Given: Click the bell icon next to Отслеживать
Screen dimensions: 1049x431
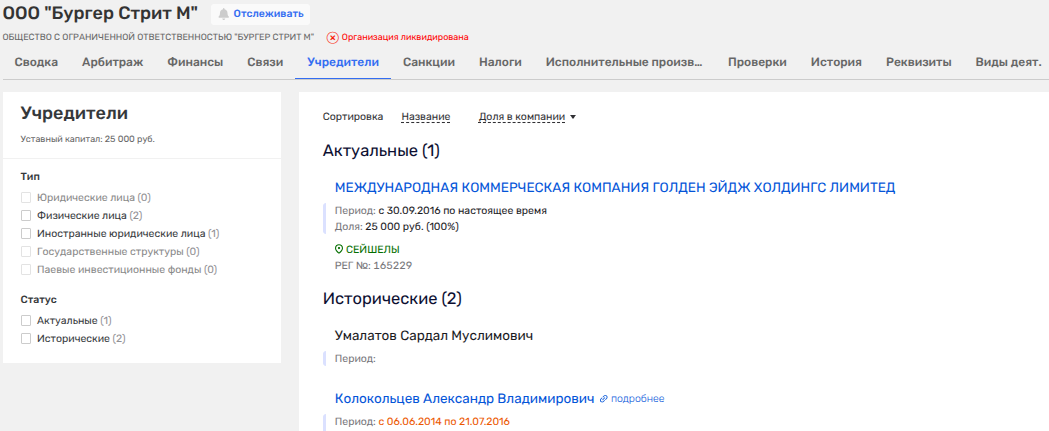Looking at the screenshot, I should pyautogui.click(x=223, y=14).
